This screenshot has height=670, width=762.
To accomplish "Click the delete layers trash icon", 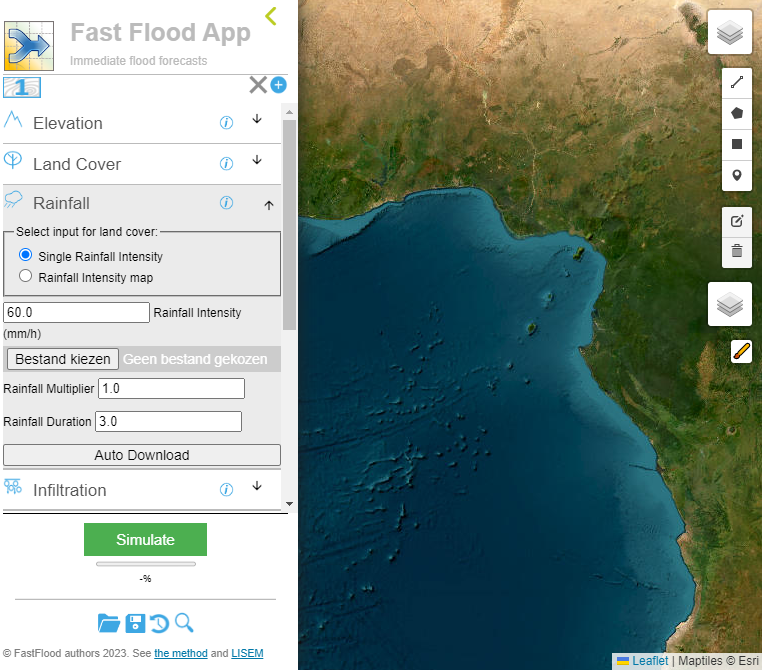I will (737, 251).
